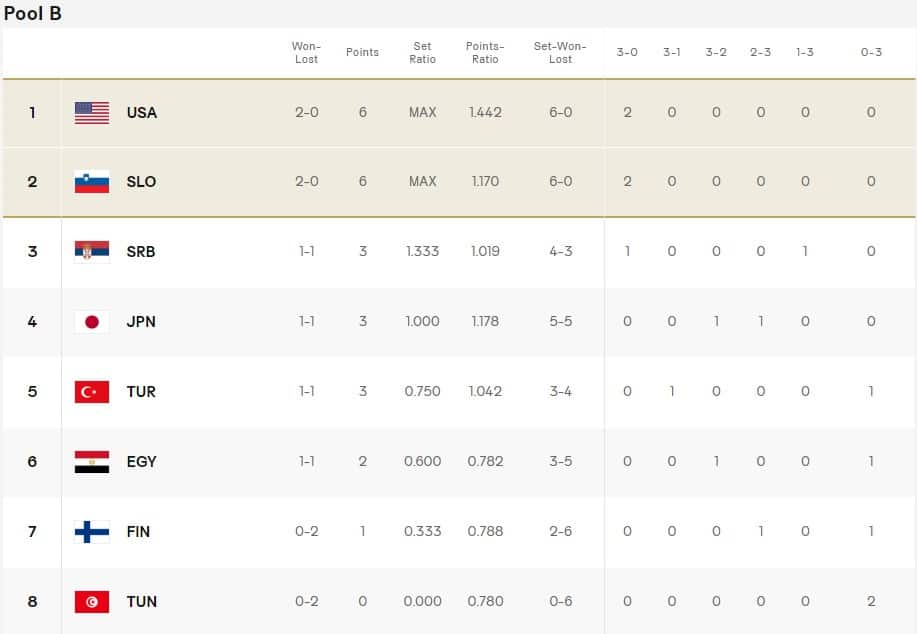The width and height of the screenshot is (917, 634).
Task: Click the Serbia flag icon
Action: point(92,252)
